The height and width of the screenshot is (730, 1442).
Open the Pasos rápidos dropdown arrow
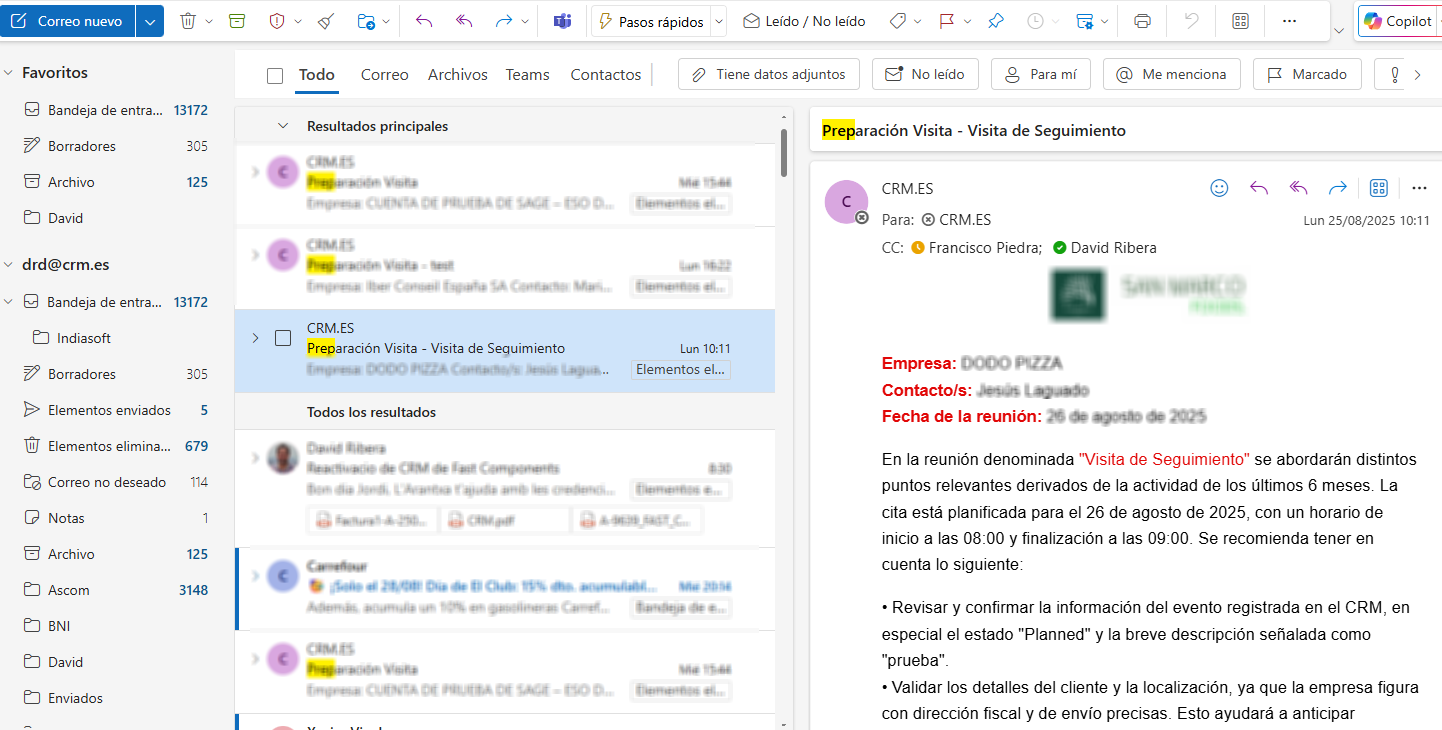tap(718, 21)
